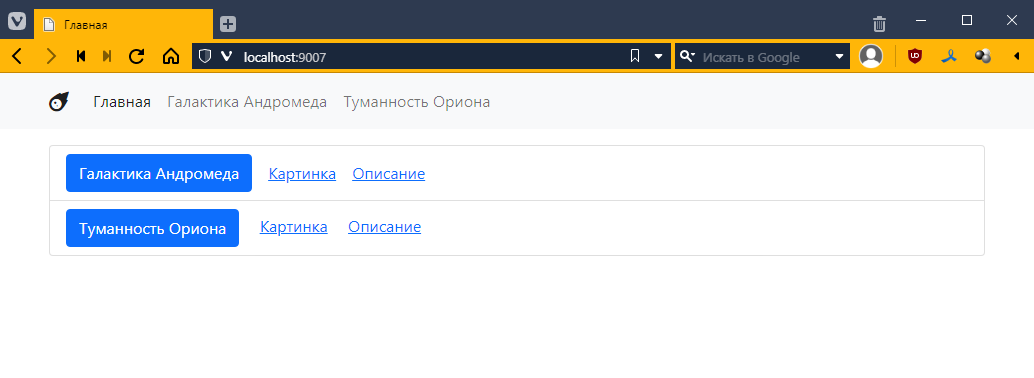Select the Главная browser tab
This screenshot has height=378, width=1034.
[123, 25]
